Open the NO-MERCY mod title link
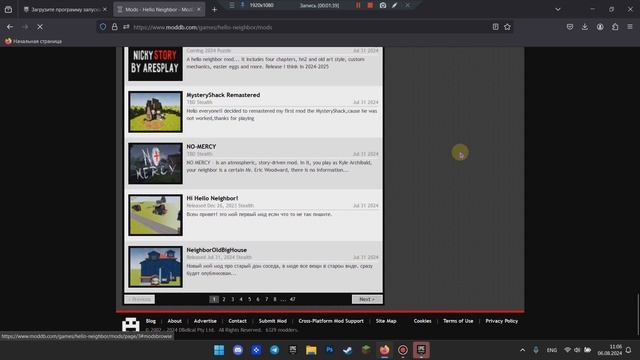The width and height of the screenshot is (640, 360). [x=201, y=147]
